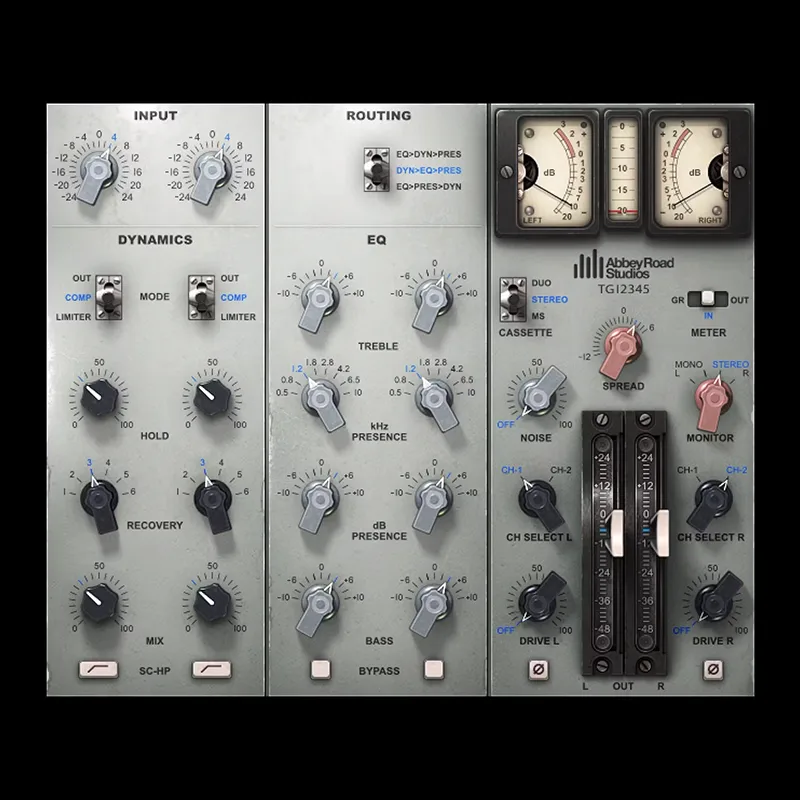Click the OUT label beside the meter switch
Viewport: 800px width, 800px height.
coord(739,300)
